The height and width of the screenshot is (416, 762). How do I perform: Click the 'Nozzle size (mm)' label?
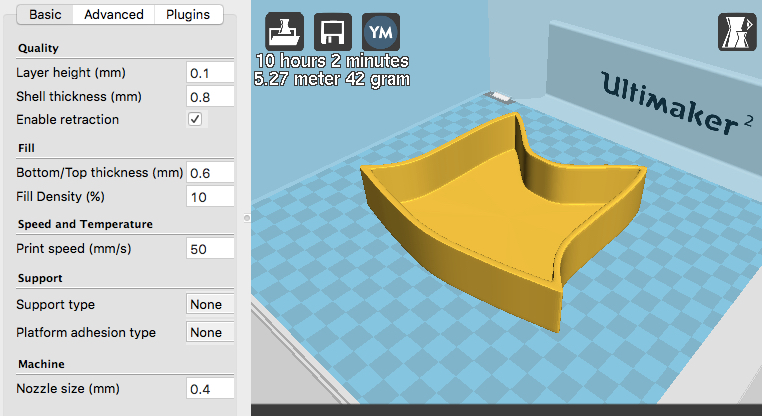pyautogui.click(x=68, y=388)
